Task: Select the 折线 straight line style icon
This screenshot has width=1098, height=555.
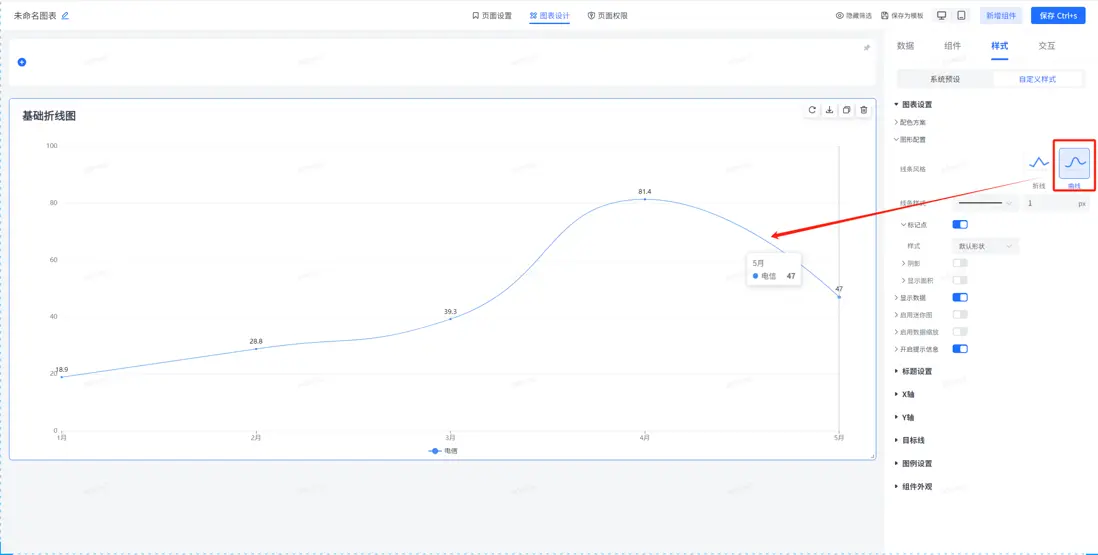Action: (x=1039, y=163)
